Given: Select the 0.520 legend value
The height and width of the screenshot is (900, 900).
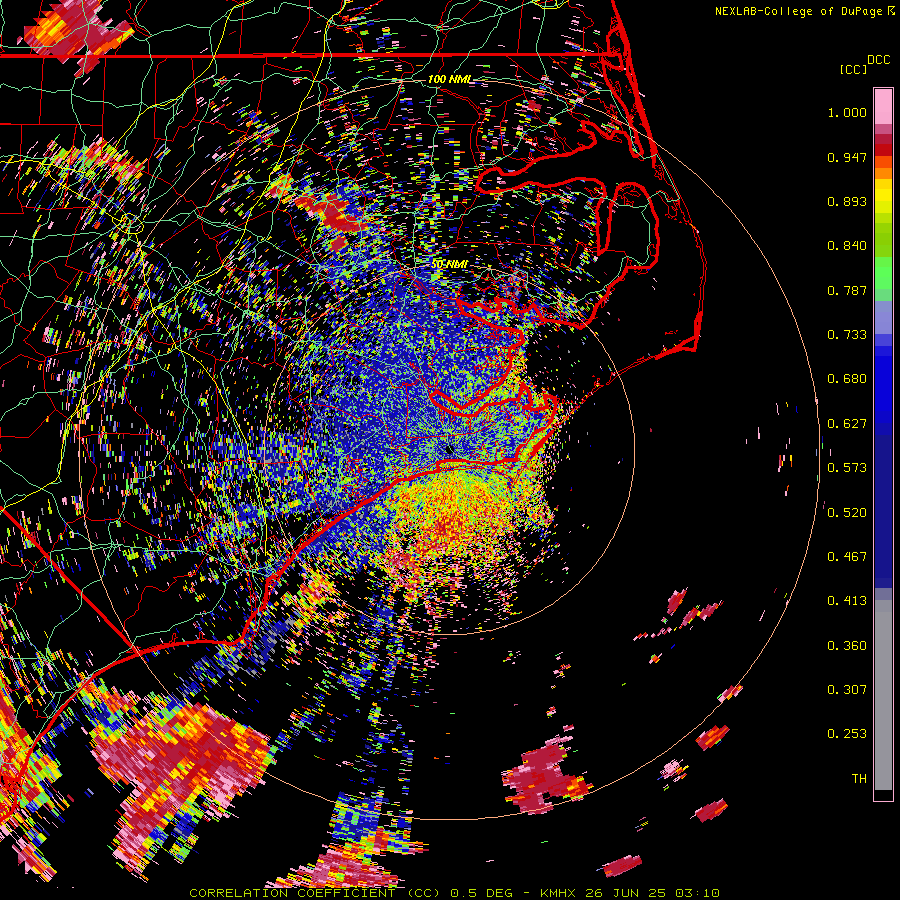Looking at the screenshot, I should (847, 513).
